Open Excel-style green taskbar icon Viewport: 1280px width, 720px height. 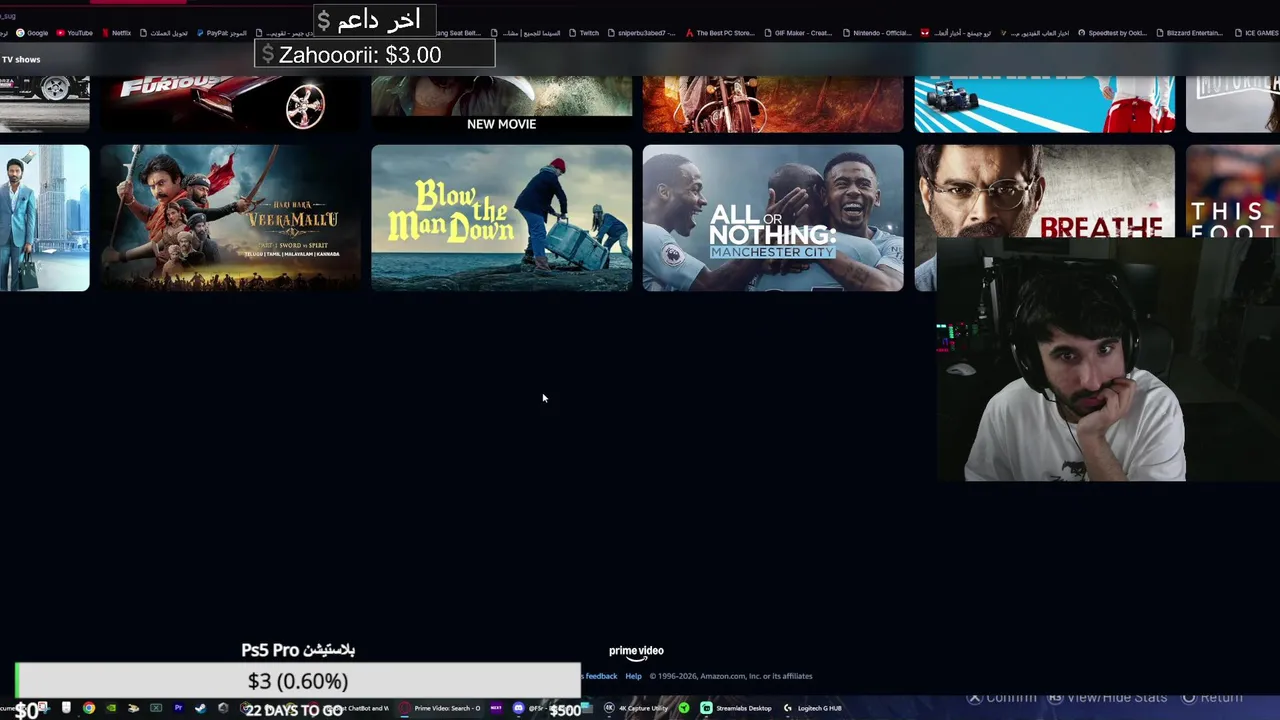click(x=156, y=708)
